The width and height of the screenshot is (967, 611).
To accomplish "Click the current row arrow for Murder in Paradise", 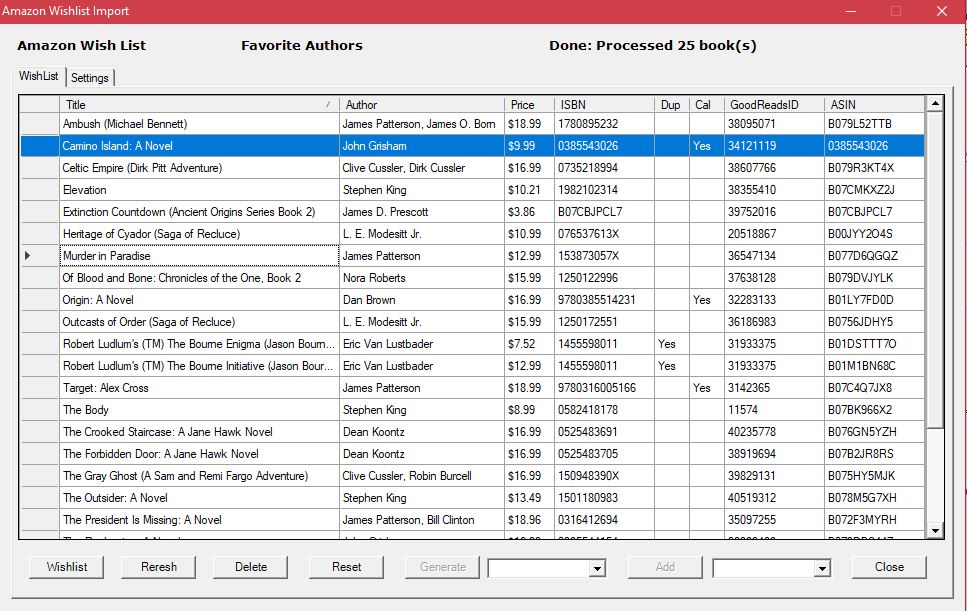I will 27,255.
